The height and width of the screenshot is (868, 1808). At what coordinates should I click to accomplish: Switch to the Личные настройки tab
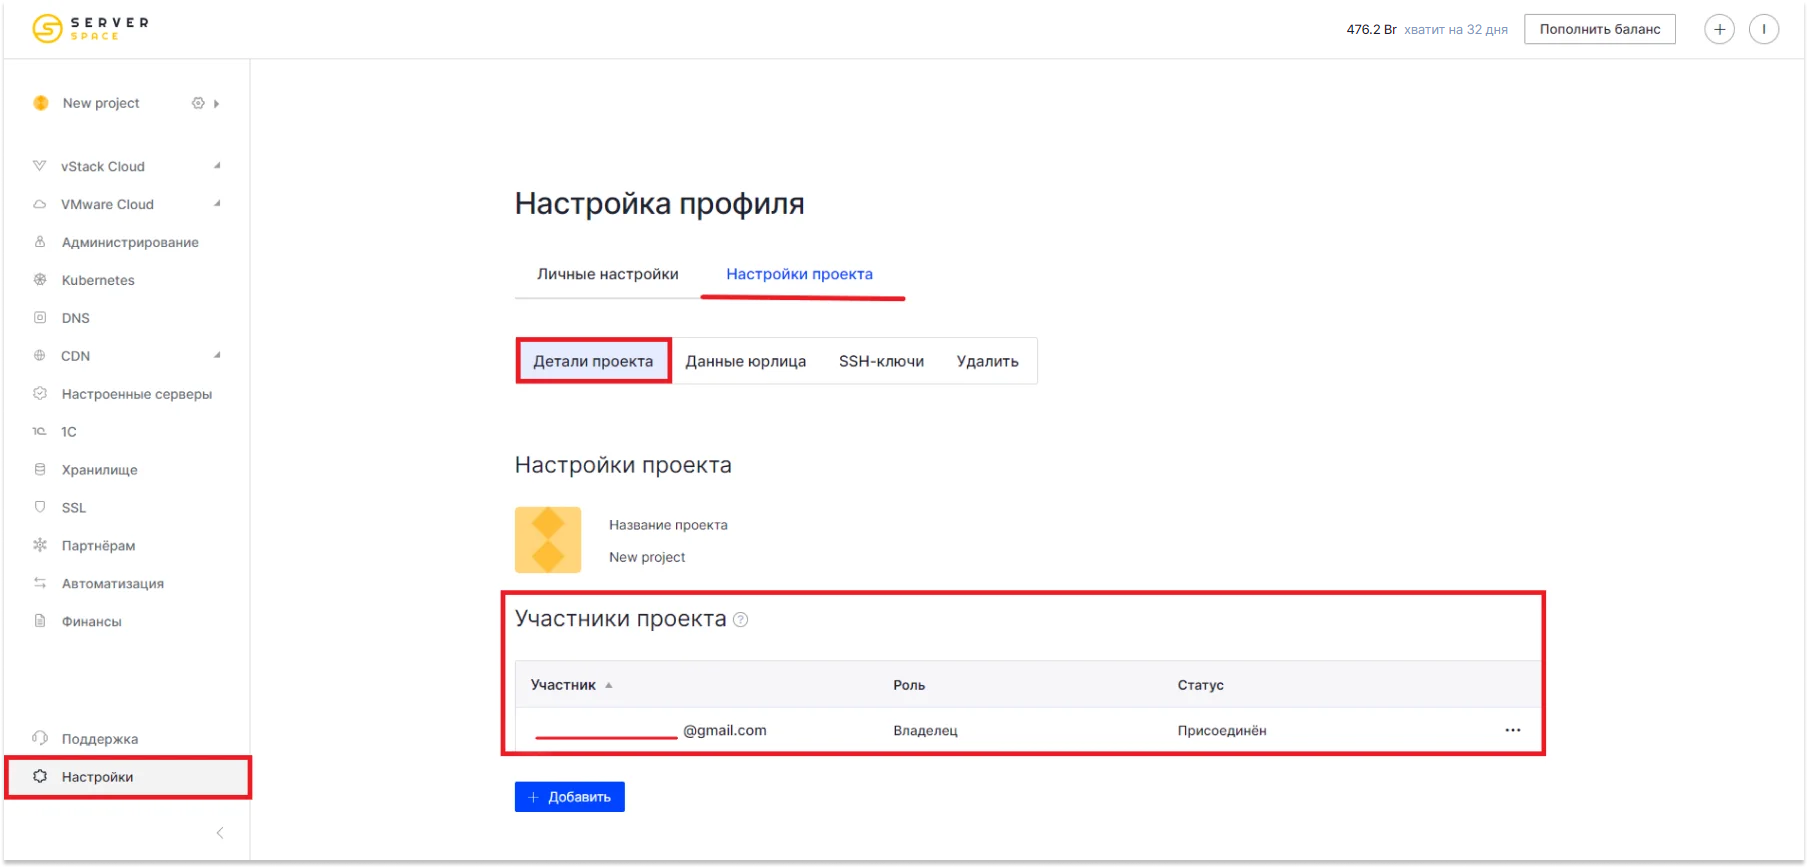click(x=608, y=274)
